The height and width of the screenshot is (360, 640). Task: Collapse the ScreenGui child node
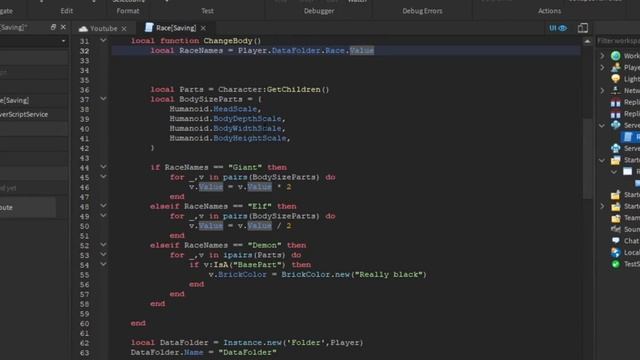tap(614, 172)
